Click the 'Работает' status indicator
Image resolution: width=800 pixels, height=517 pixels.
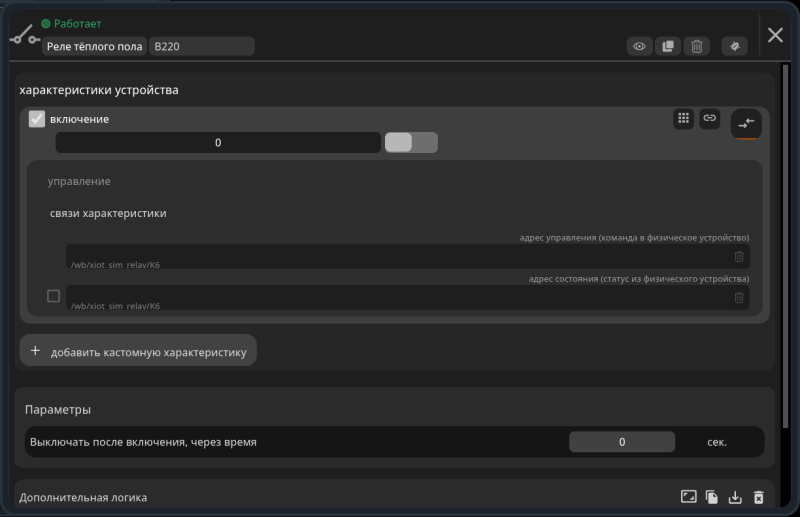pos(71,23)
